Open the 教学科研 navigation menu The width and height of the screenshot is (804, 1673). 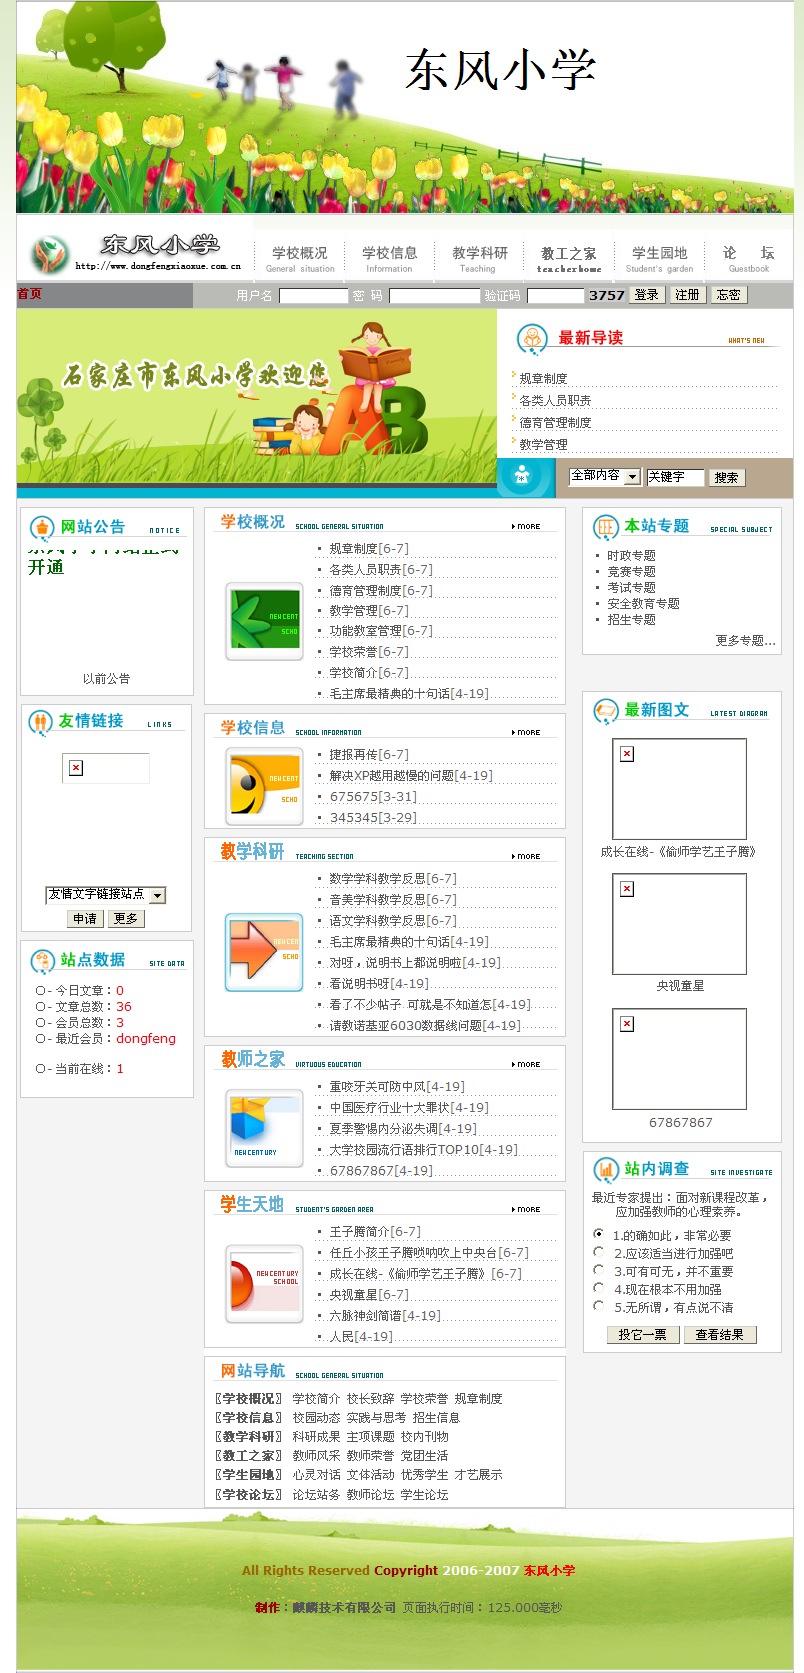pos(480,258)
